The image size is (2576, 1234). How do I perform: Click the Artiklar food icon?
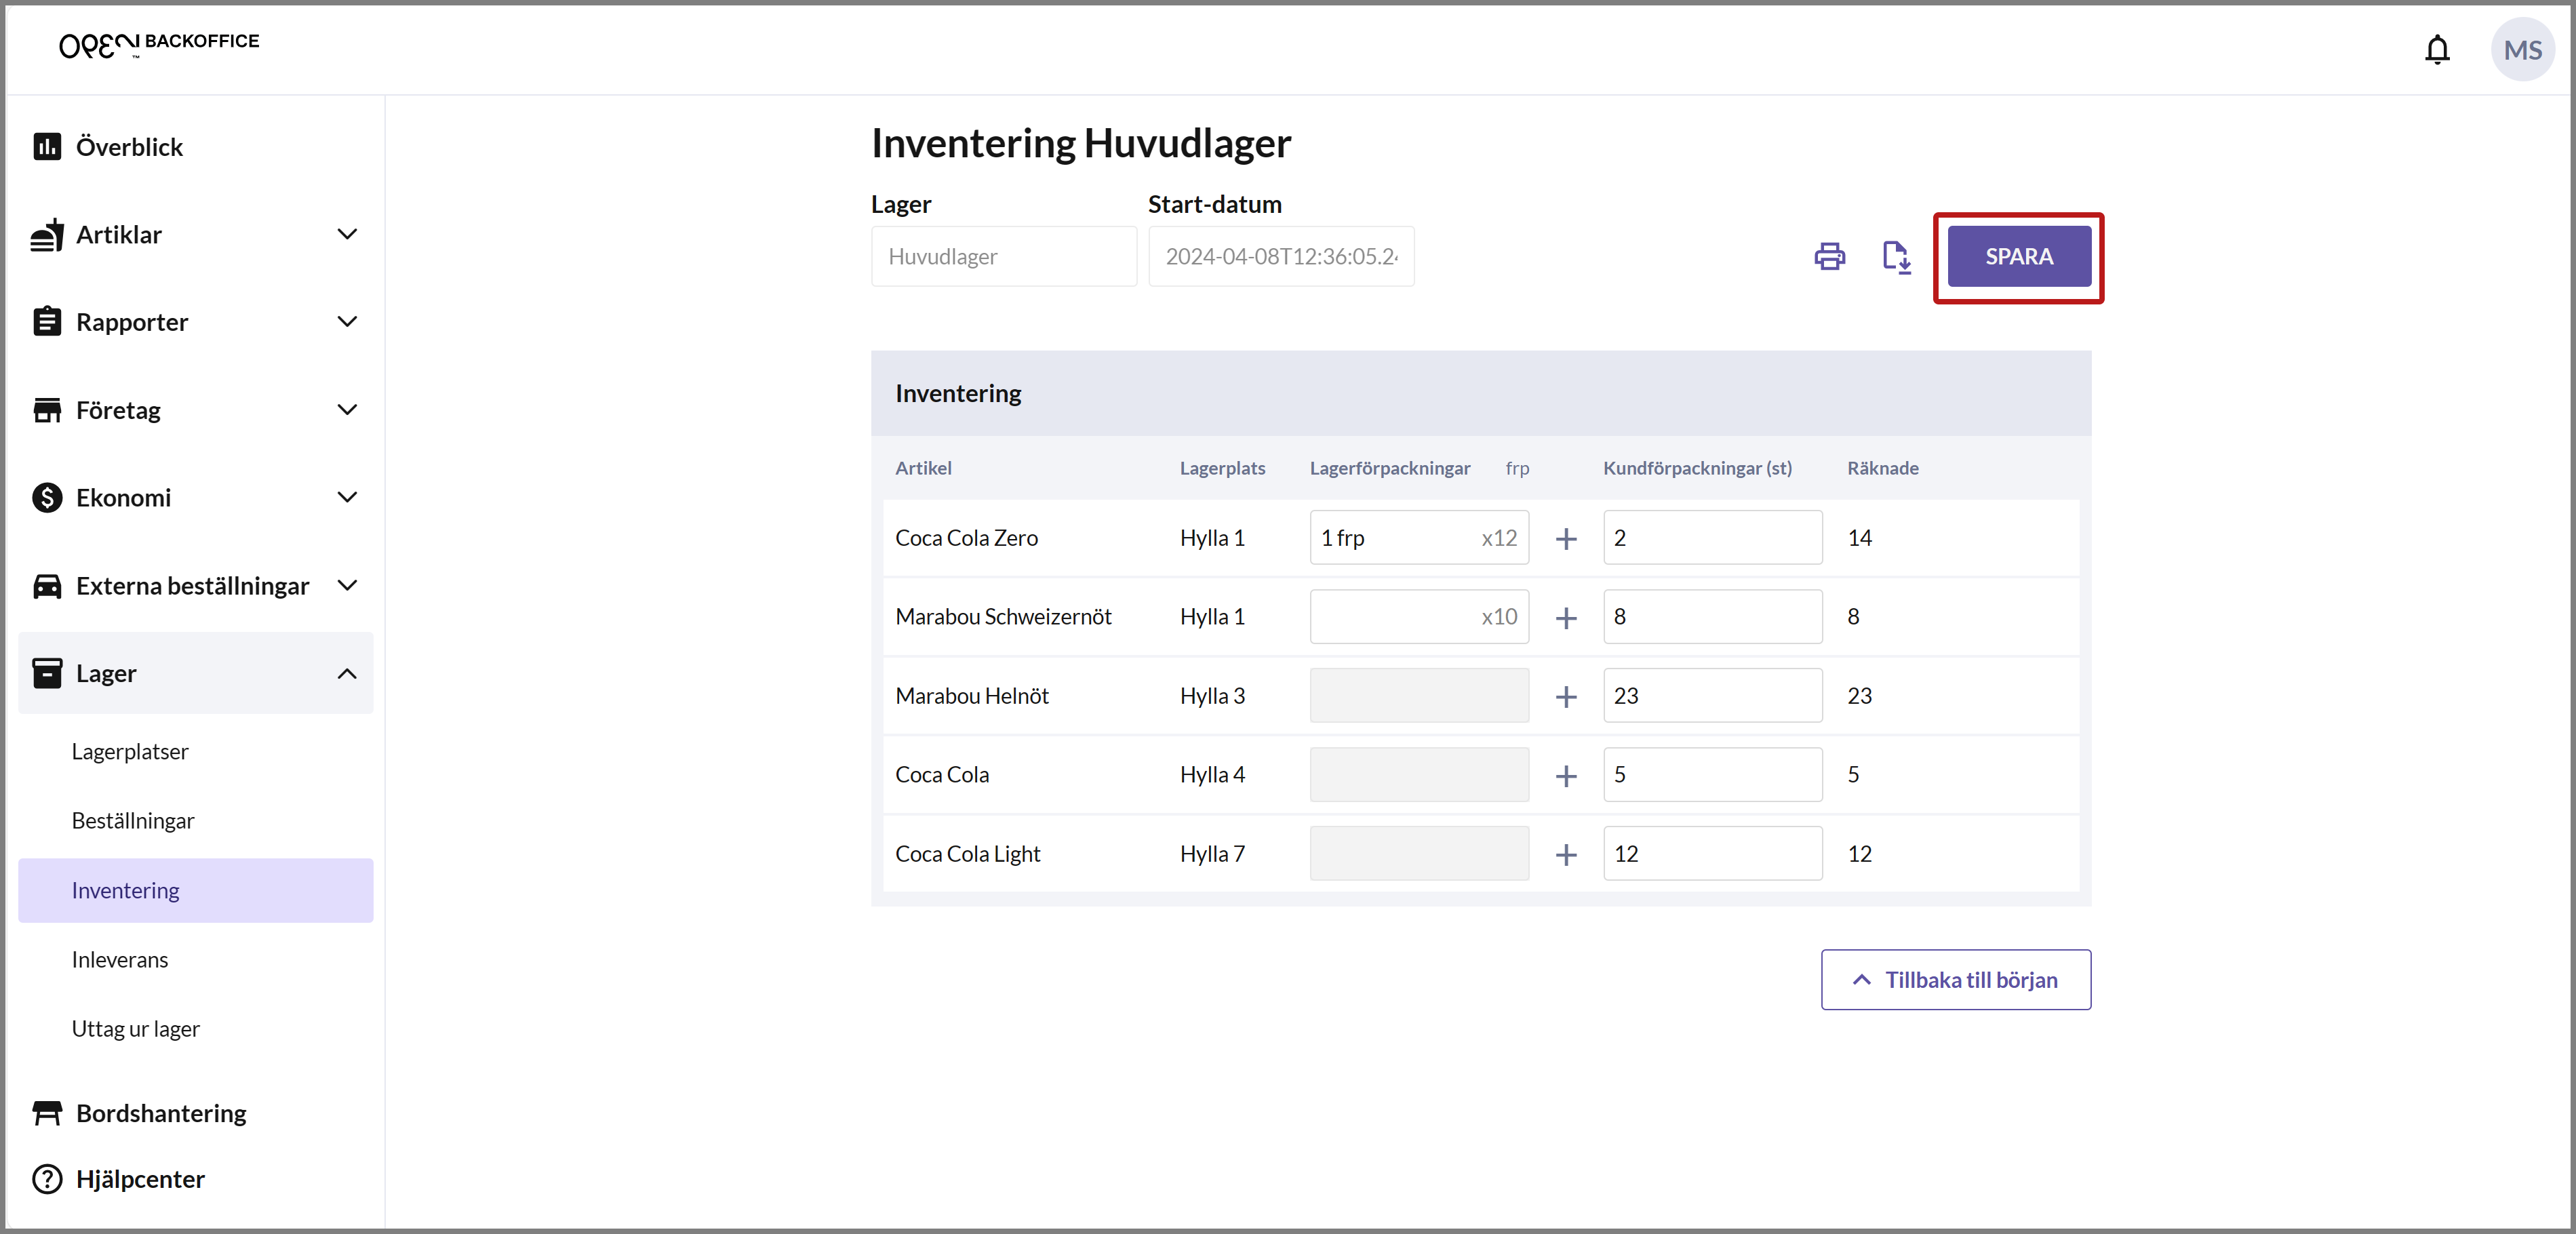coord(47,235)
